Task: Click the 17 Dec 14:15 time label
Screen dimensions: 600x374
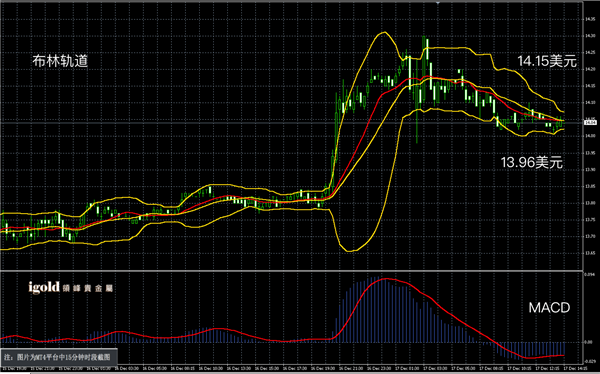Action: [577, 368]
